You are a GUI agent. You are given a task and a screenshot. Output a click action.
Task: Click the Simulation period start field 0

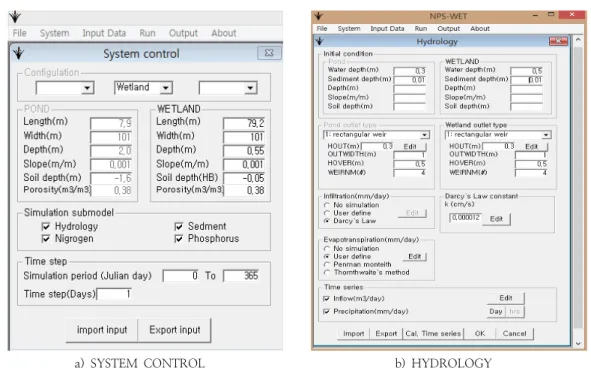point(181,276)
